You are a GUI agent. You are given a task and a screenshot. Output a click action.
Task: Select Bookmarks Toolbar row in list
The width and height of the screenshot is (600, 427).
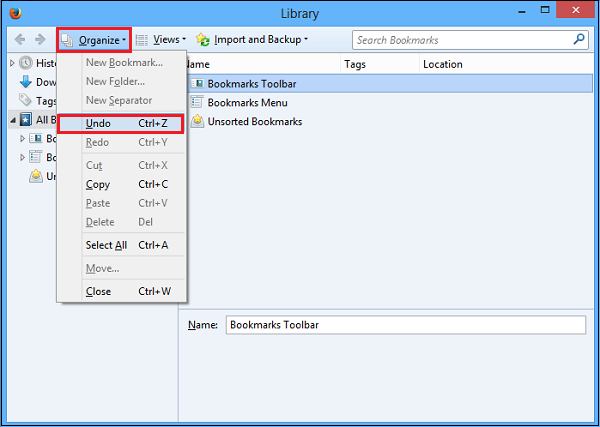[390, 84]
